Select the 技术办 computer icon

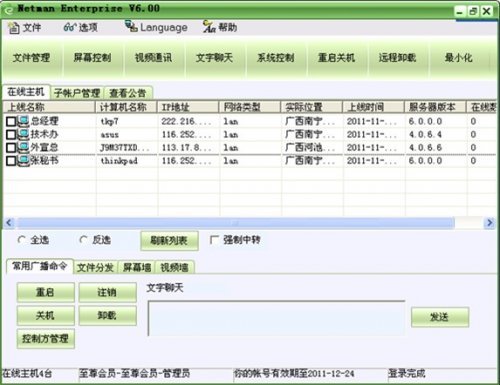[x=23, y=134]
